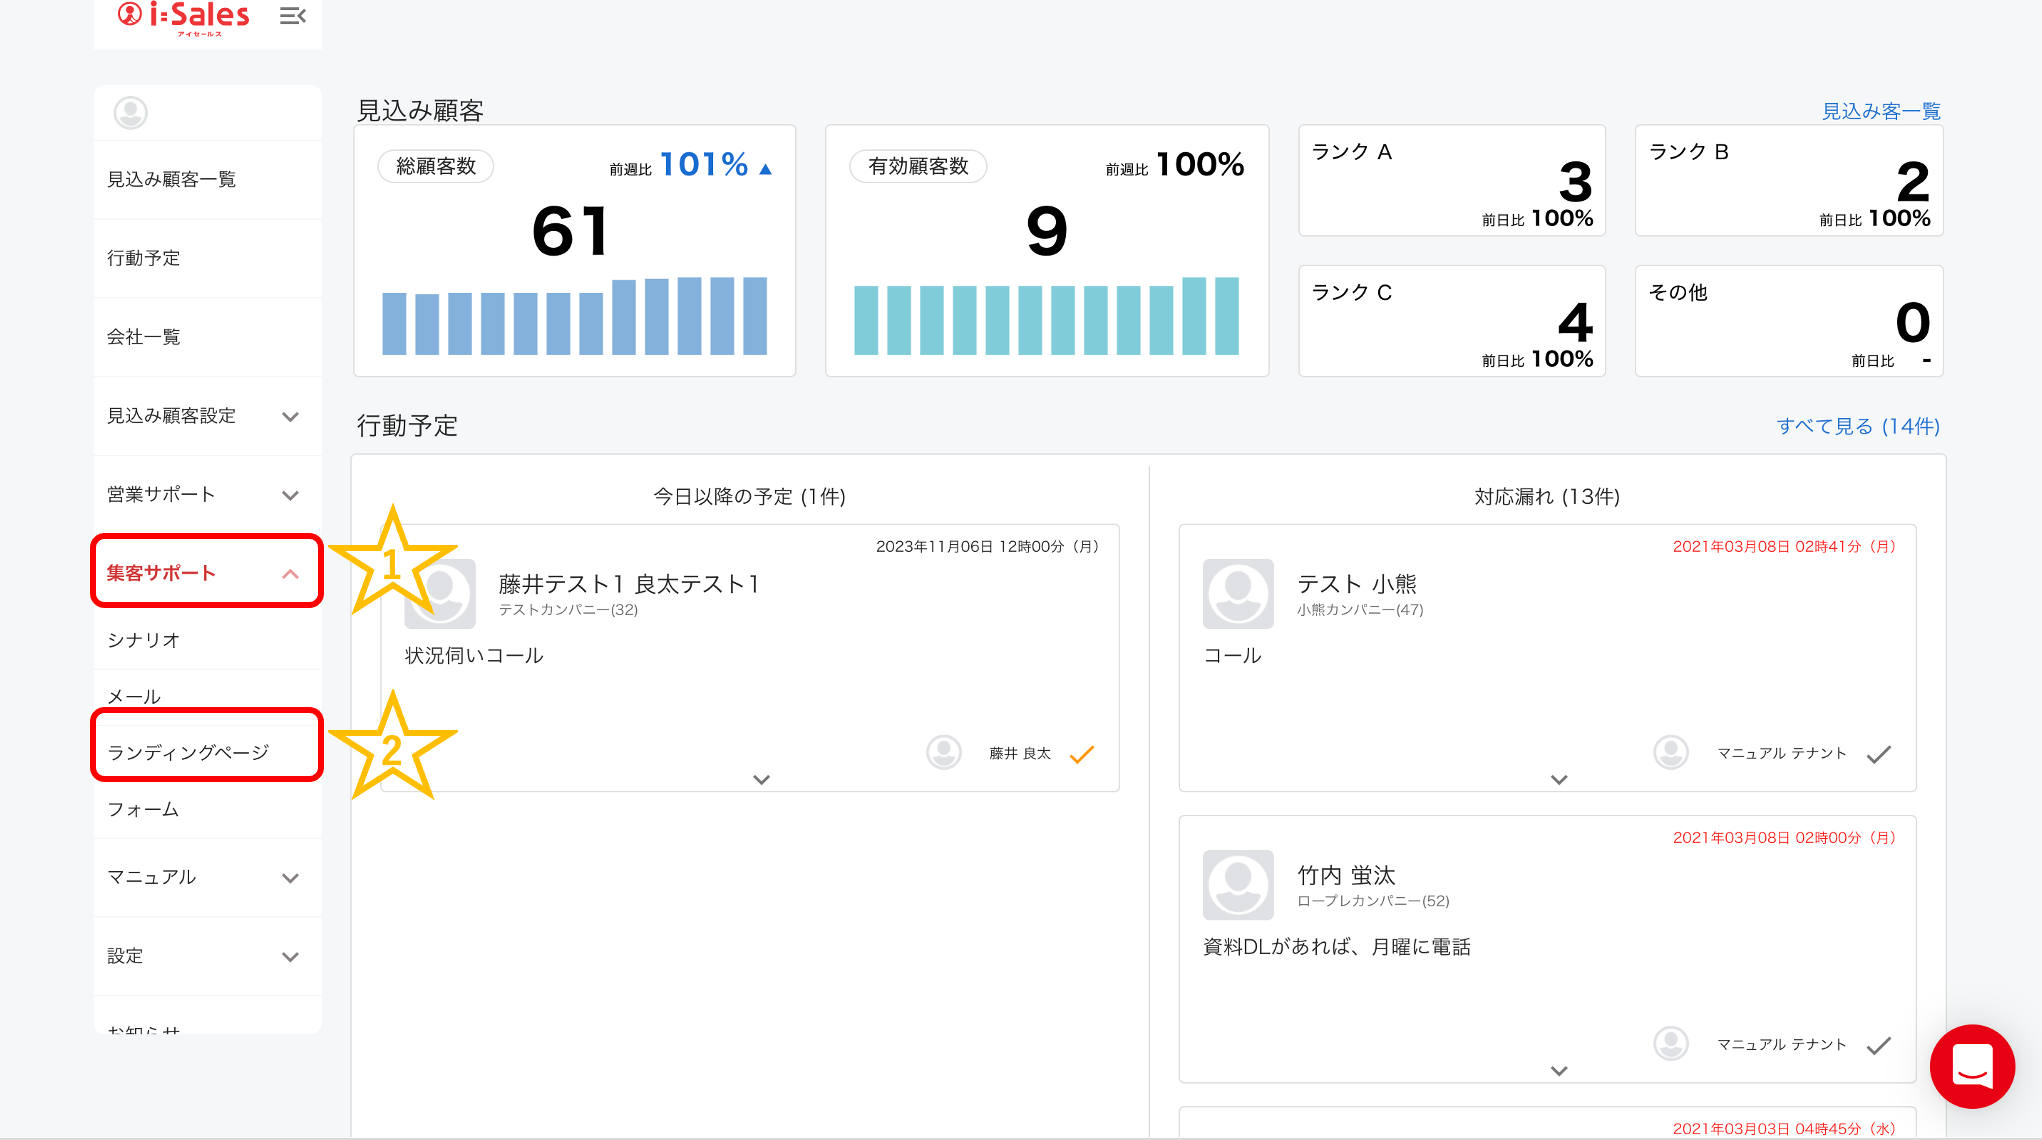Open ランディングページ in sidebar
The height and width of the screenshot is (1140, 2042).
click(x=188, y=752)
